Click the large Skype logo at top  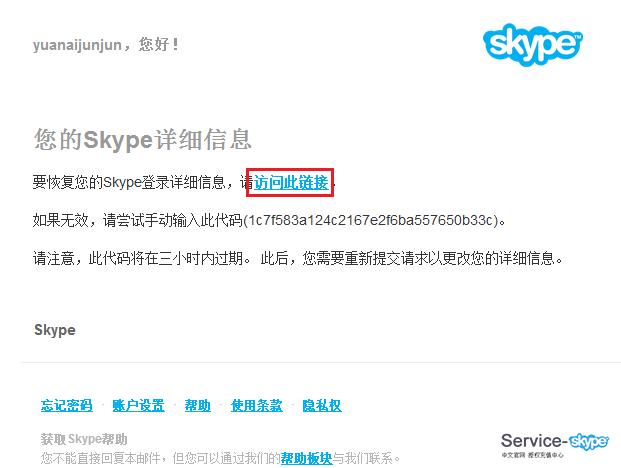pos(533,45)
